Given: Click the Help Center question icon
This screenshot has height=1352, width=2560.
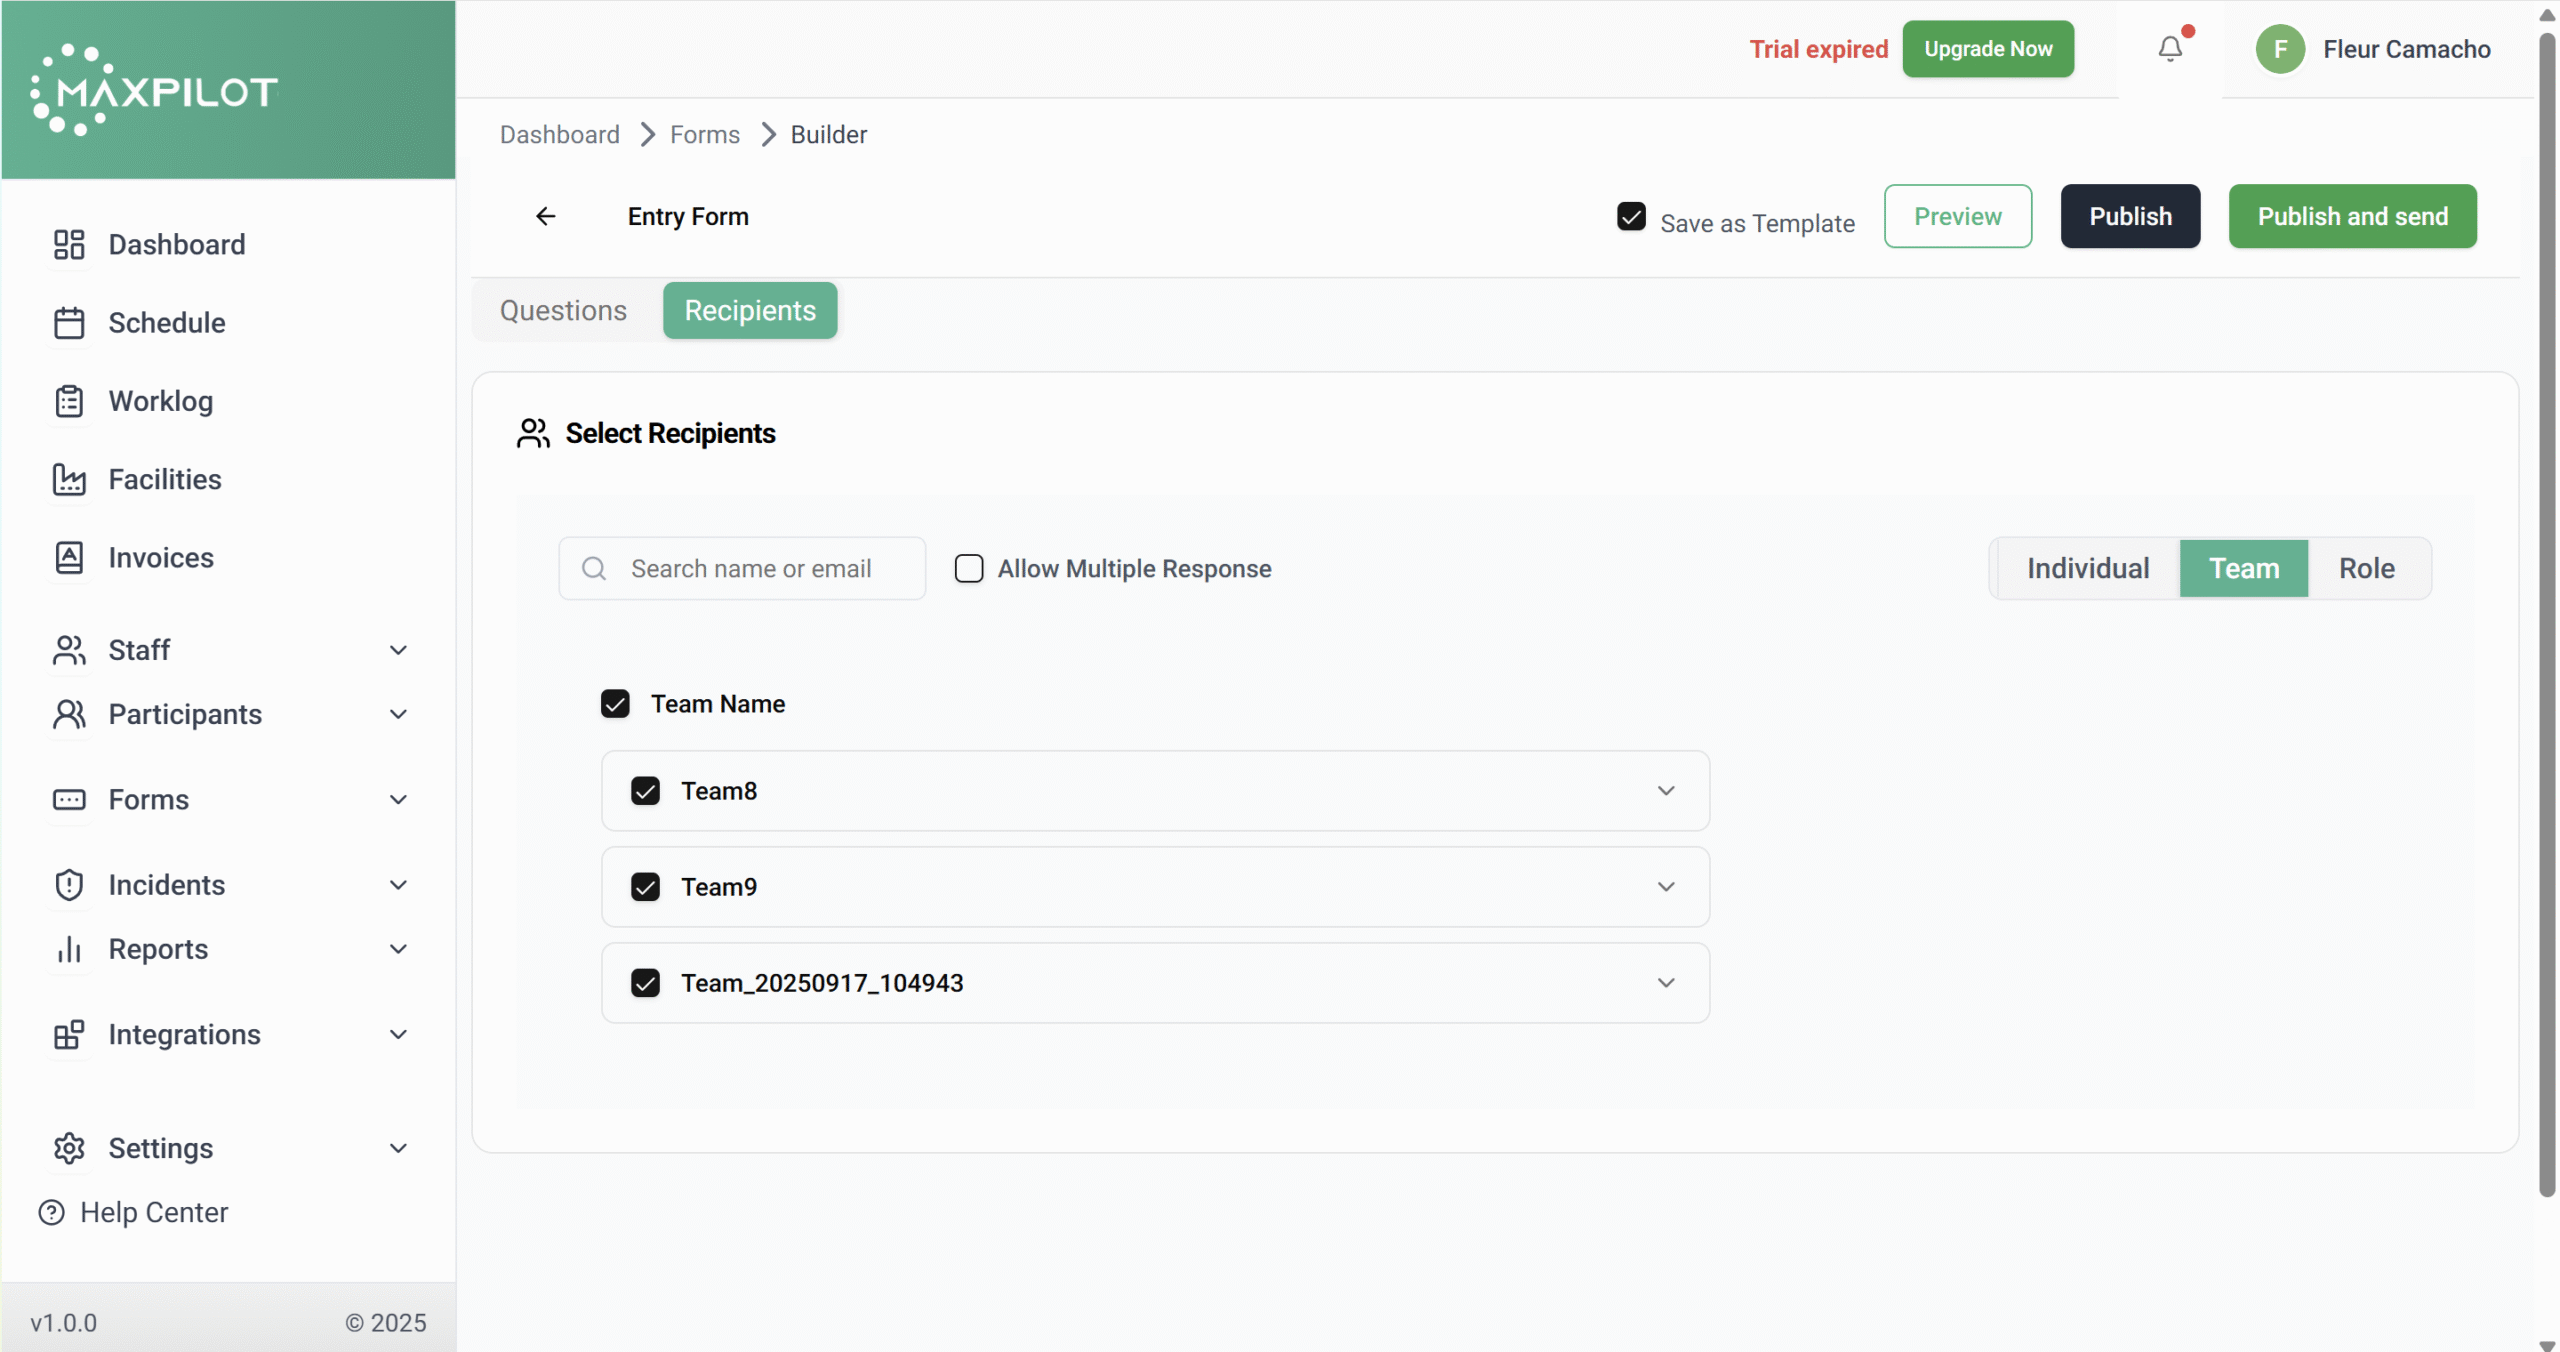Looking at the screenshot, I should click(x=51, y=1212).
